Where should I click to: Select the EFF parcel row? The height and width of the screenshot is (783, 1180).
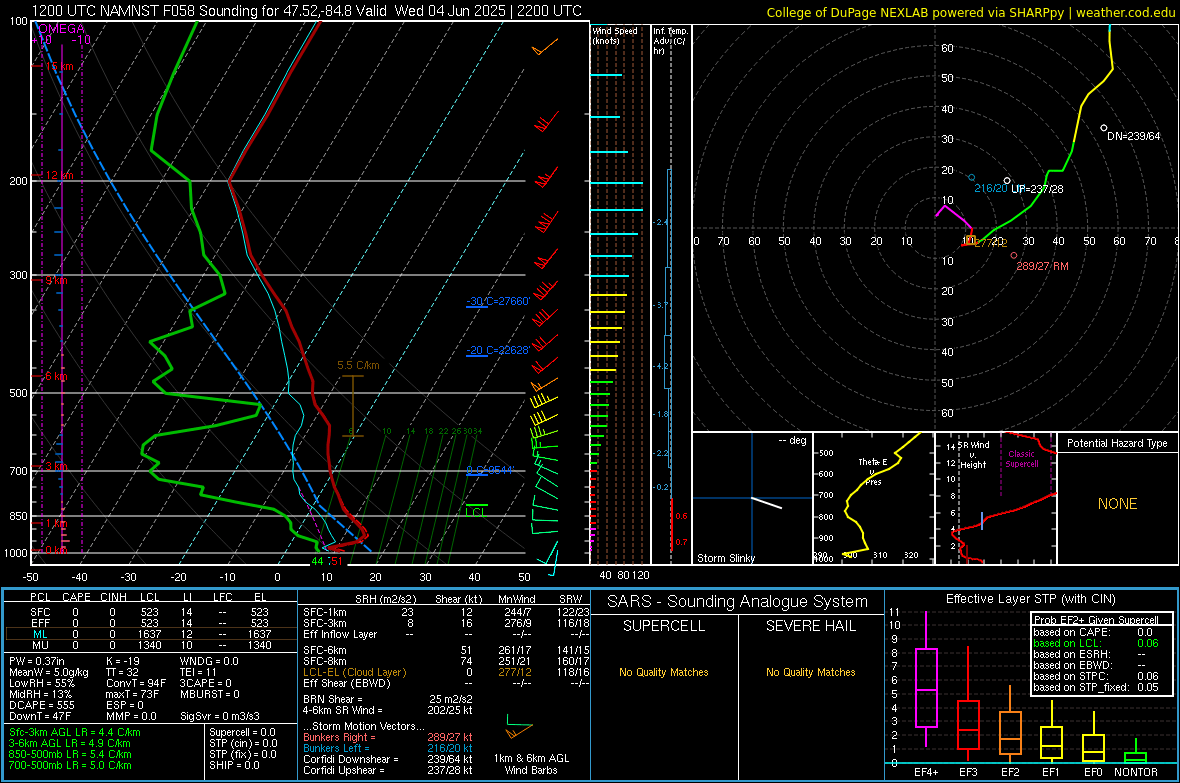[x=150, y=623]
